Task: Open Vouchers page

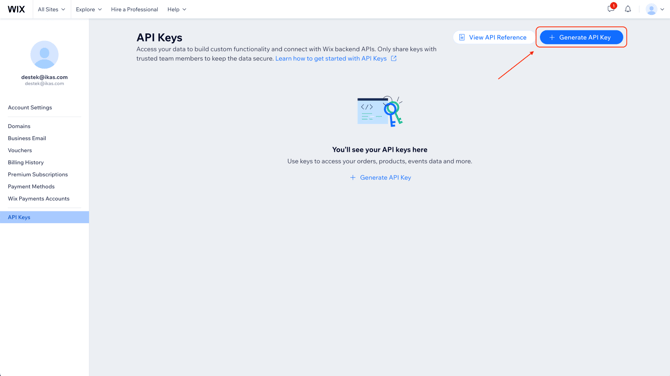Action: pos(20,150)
